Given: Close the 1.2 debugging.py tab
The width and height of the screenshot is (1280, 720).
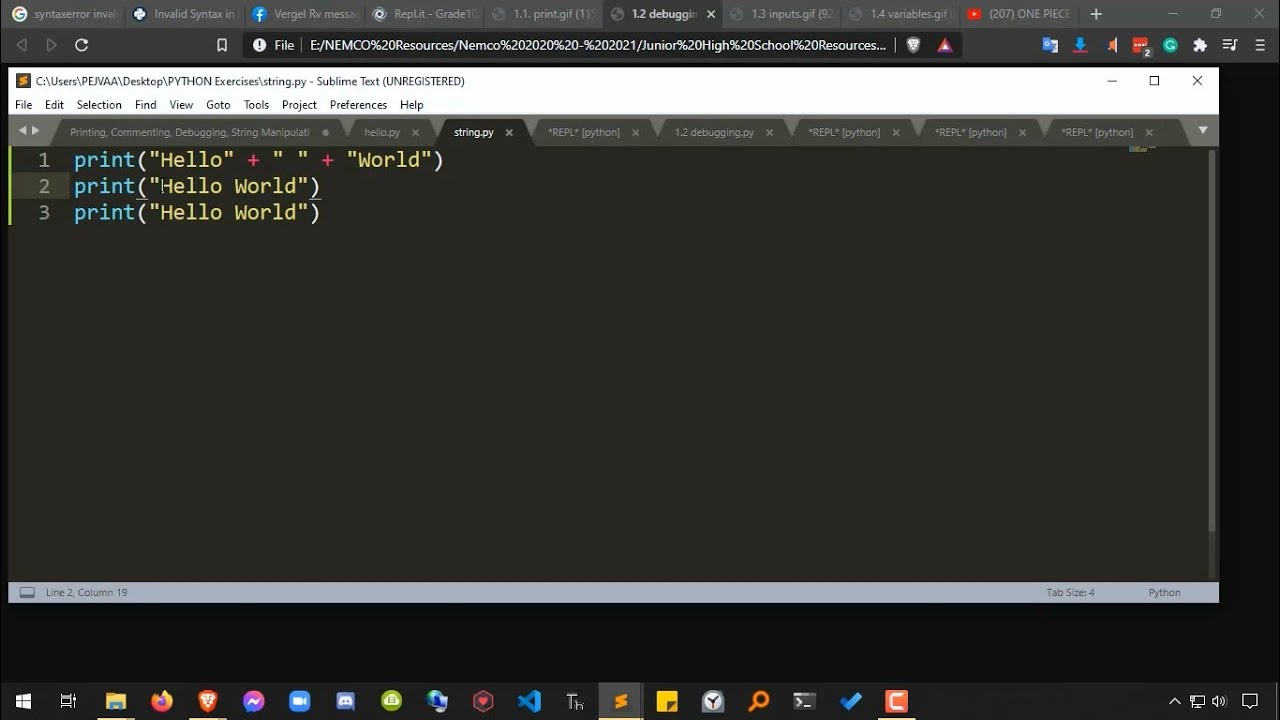Looking at the screenshot, I should [769, 132].
